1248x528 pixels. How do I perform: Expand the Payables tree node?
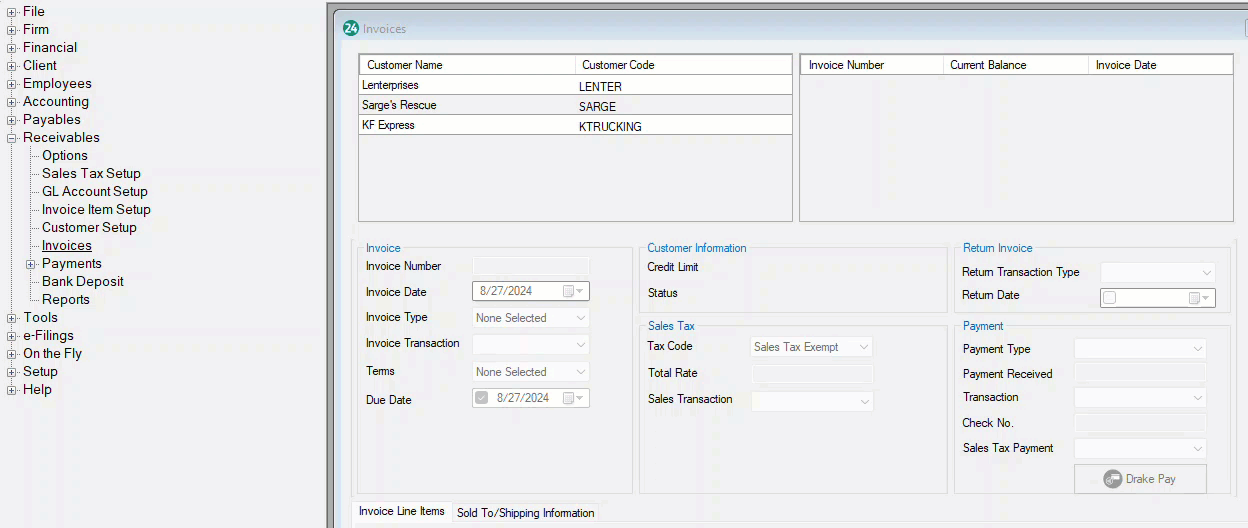click(x=12, y=120)
